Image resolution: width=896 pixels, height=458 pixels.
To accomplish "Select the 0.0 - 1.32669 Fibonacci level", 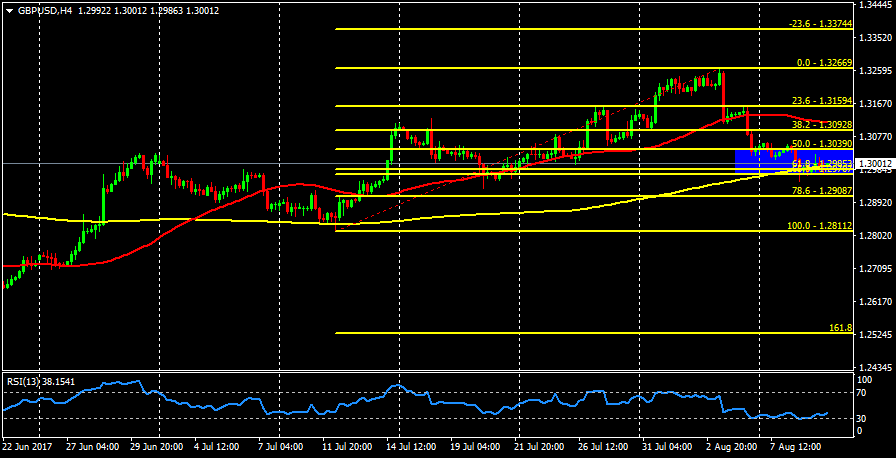I will (x=823, y=62).
